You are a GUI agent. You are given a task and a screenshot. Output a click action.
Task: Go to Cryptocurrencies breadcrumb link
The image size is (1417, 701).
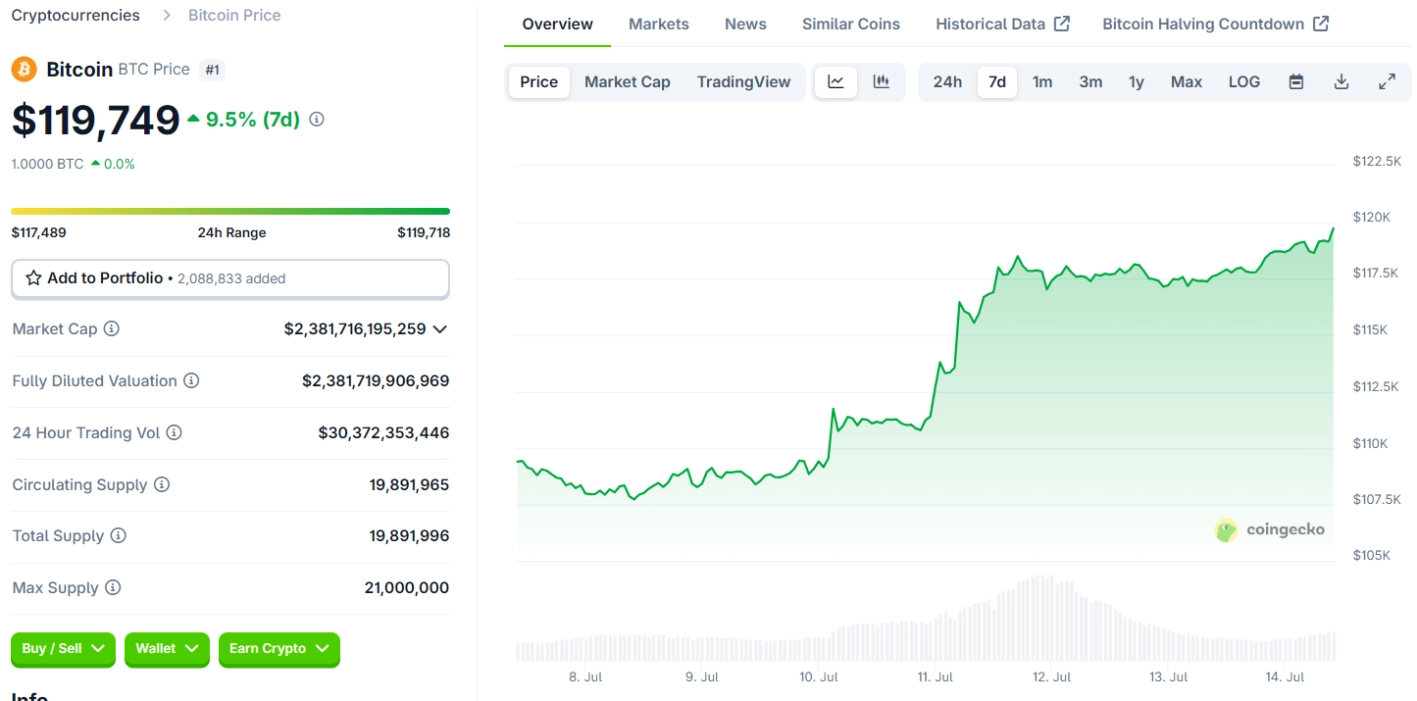75,15
